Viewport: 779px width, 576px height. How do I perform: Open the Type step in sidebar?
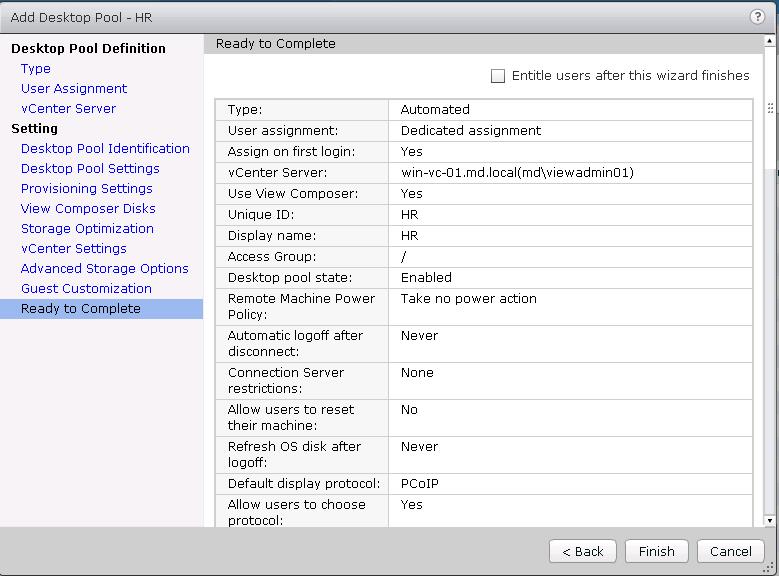tap(36, 69)
